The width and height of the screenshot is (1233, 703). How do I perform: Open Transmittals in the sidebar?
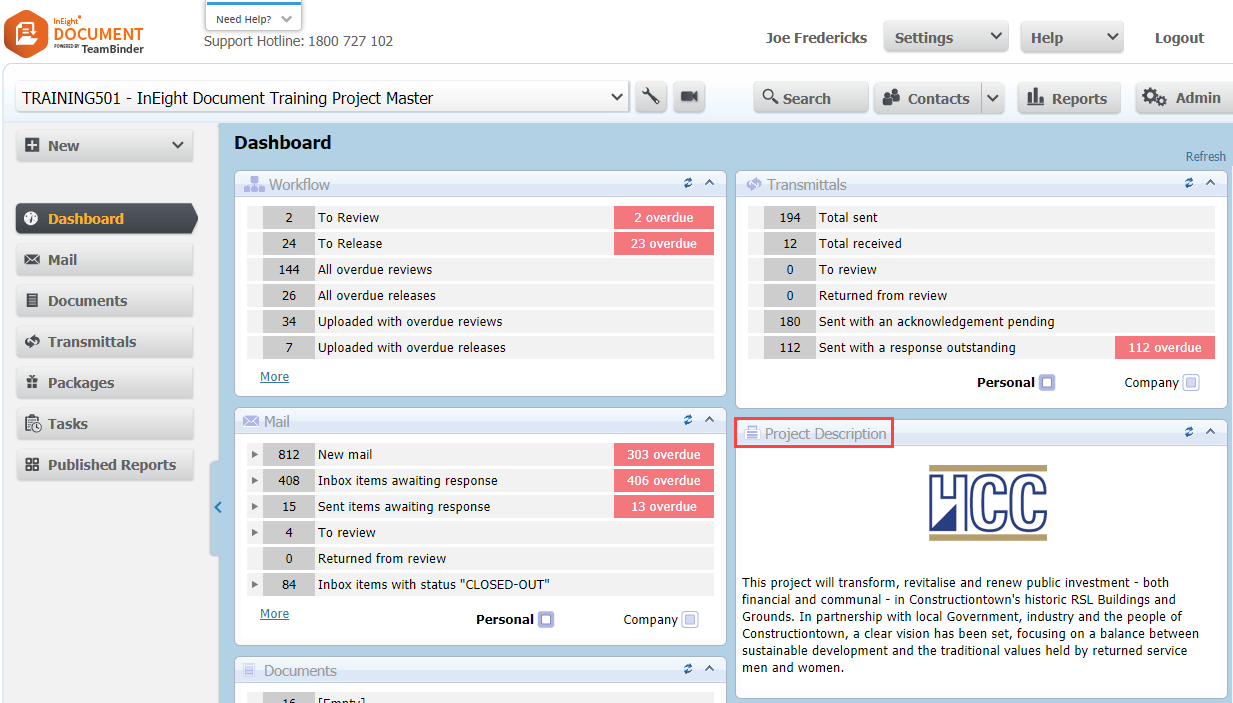(x=104, y=341)
